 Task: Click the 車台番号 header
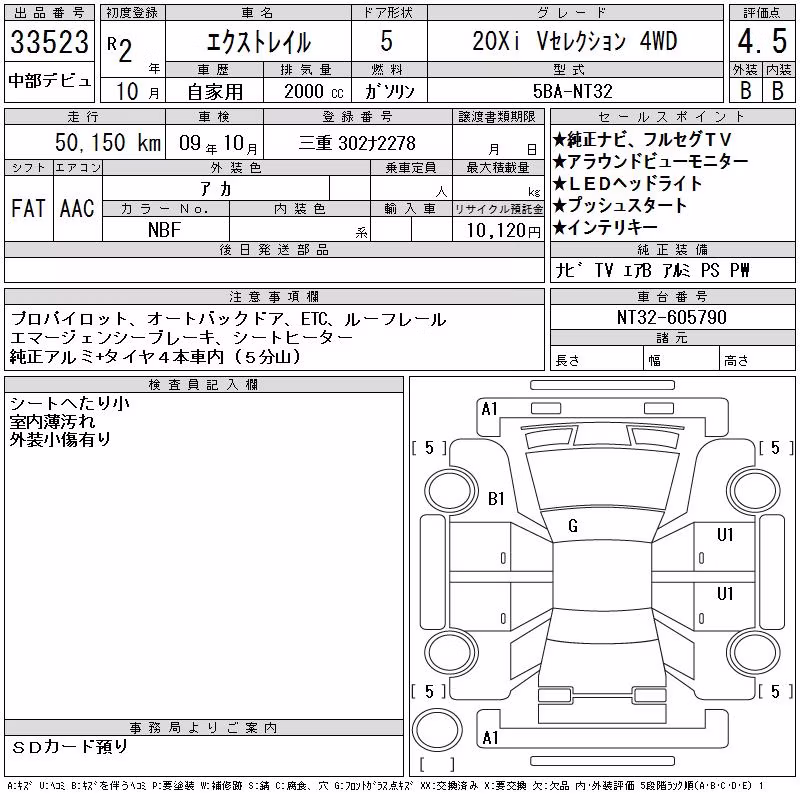coord(672,297)
